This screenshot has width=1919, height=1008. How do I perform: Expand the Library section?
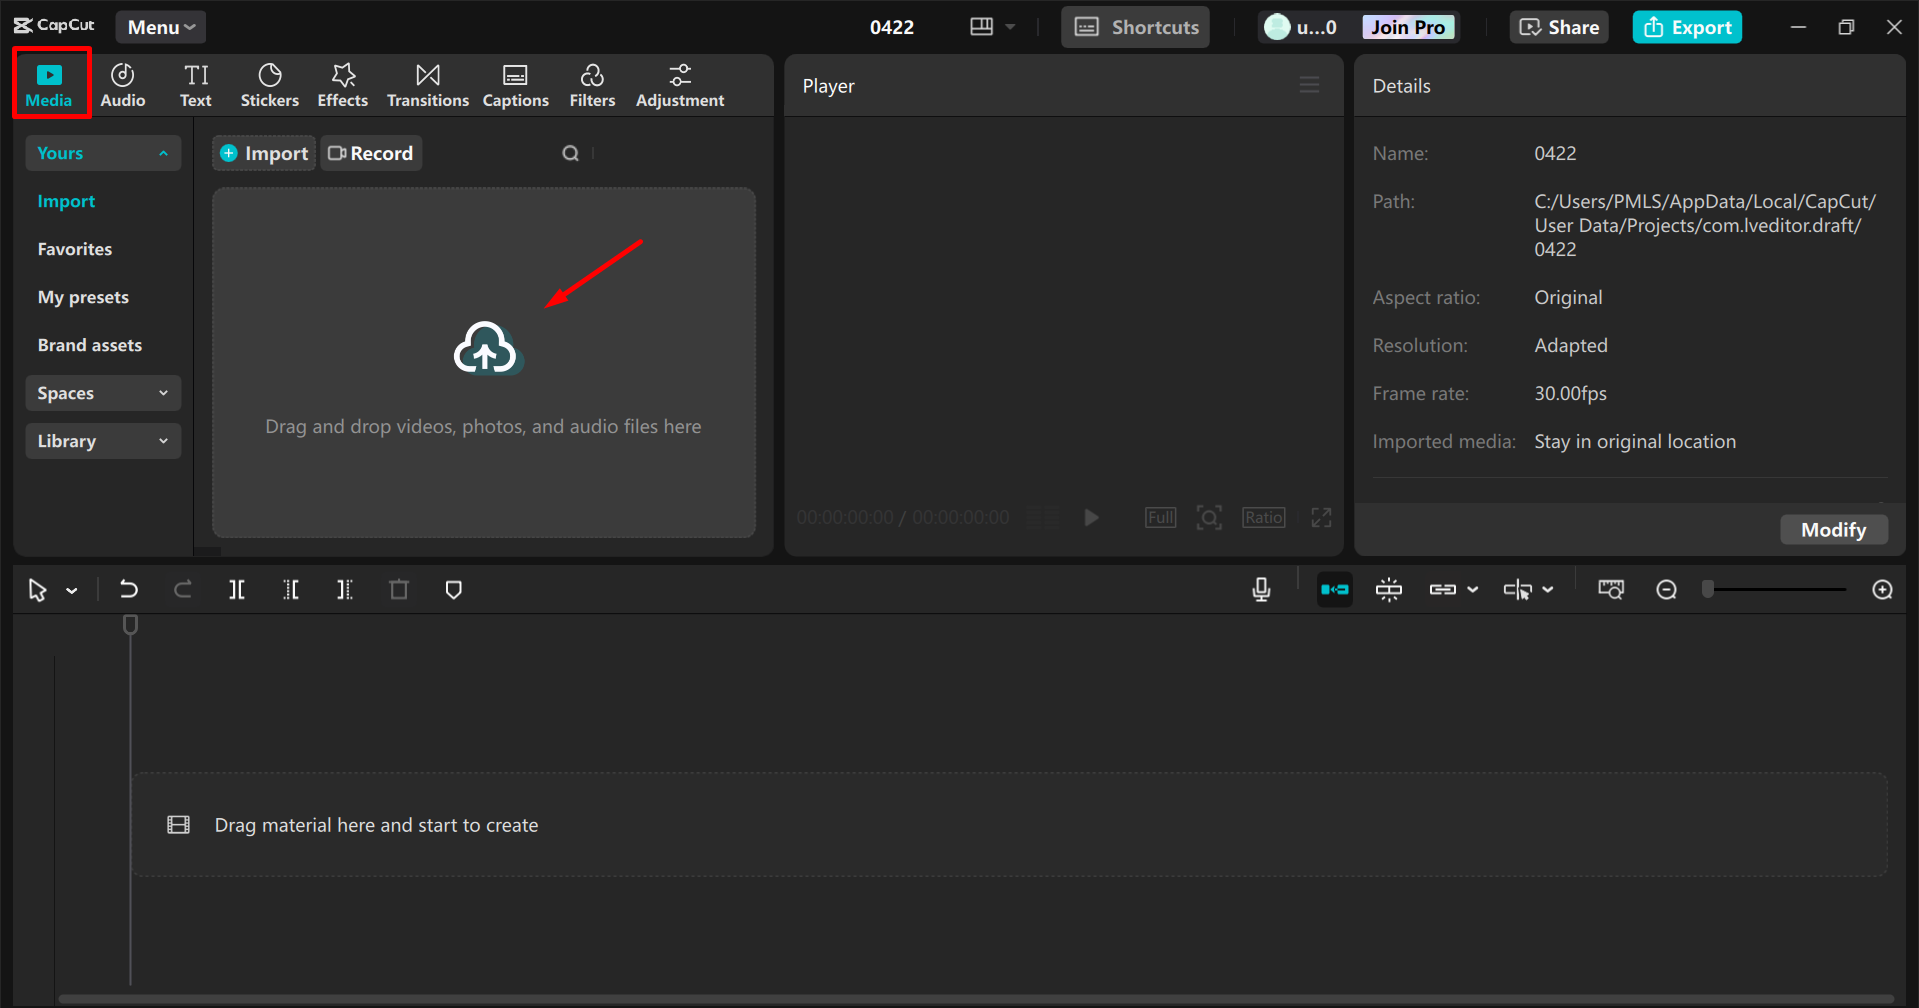pos(103,441)
